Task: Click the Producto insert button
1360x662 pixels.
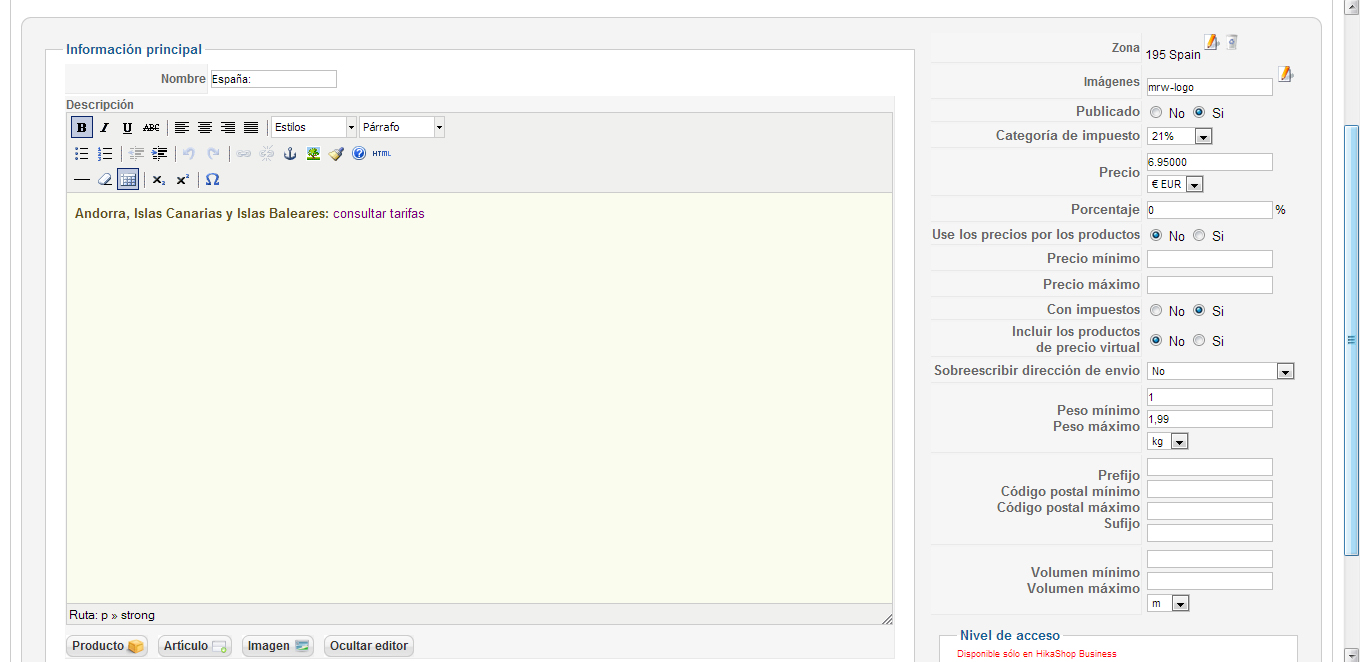Action: (108, 646)
